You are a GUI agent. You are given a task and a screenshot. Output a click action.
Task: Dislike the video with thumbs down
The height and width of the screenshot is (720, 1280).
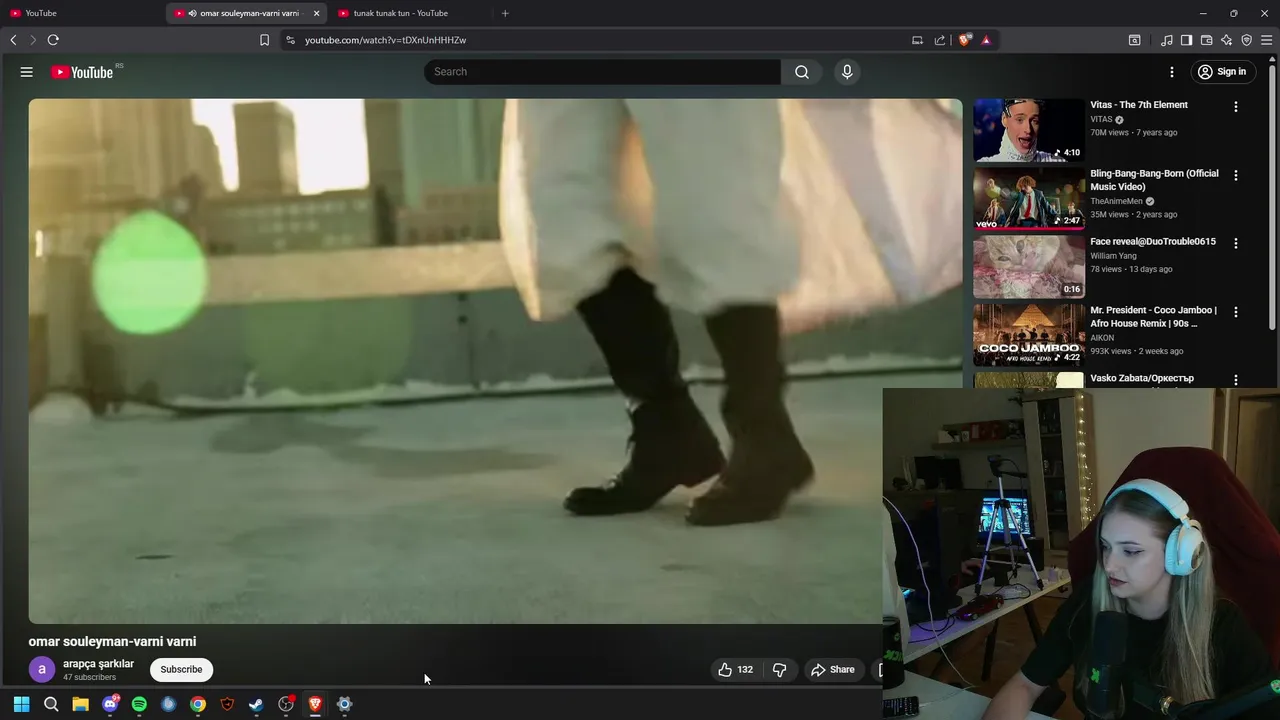[x=780, y=670]
